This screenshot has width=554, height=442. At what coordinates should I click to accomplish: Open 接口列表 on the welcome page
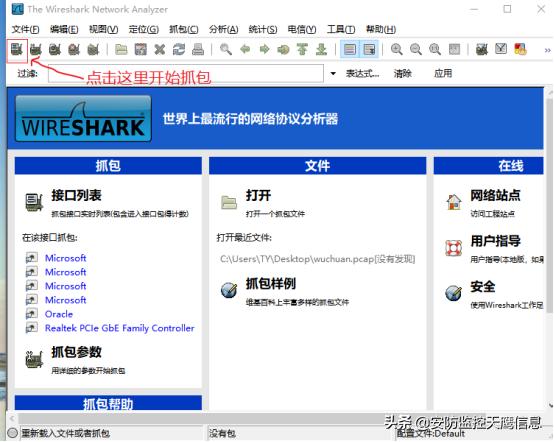(x=76, y=195)
